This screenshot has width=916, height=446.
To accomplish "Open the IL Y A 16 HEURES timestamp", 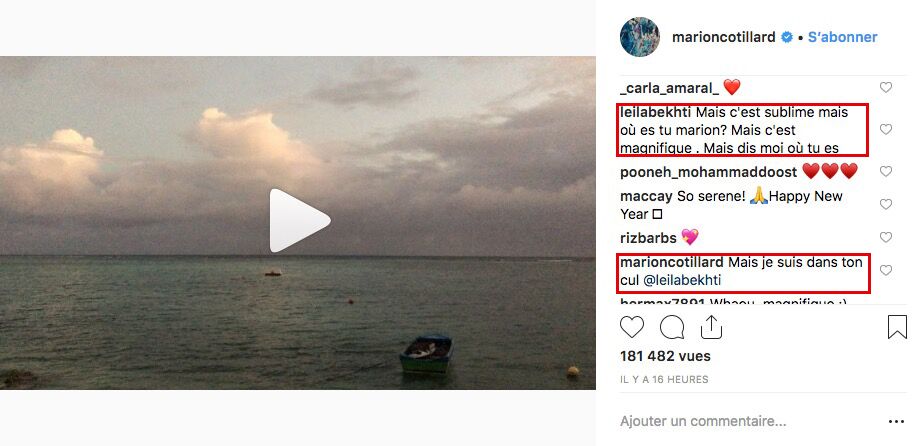I will coord(664,379).
